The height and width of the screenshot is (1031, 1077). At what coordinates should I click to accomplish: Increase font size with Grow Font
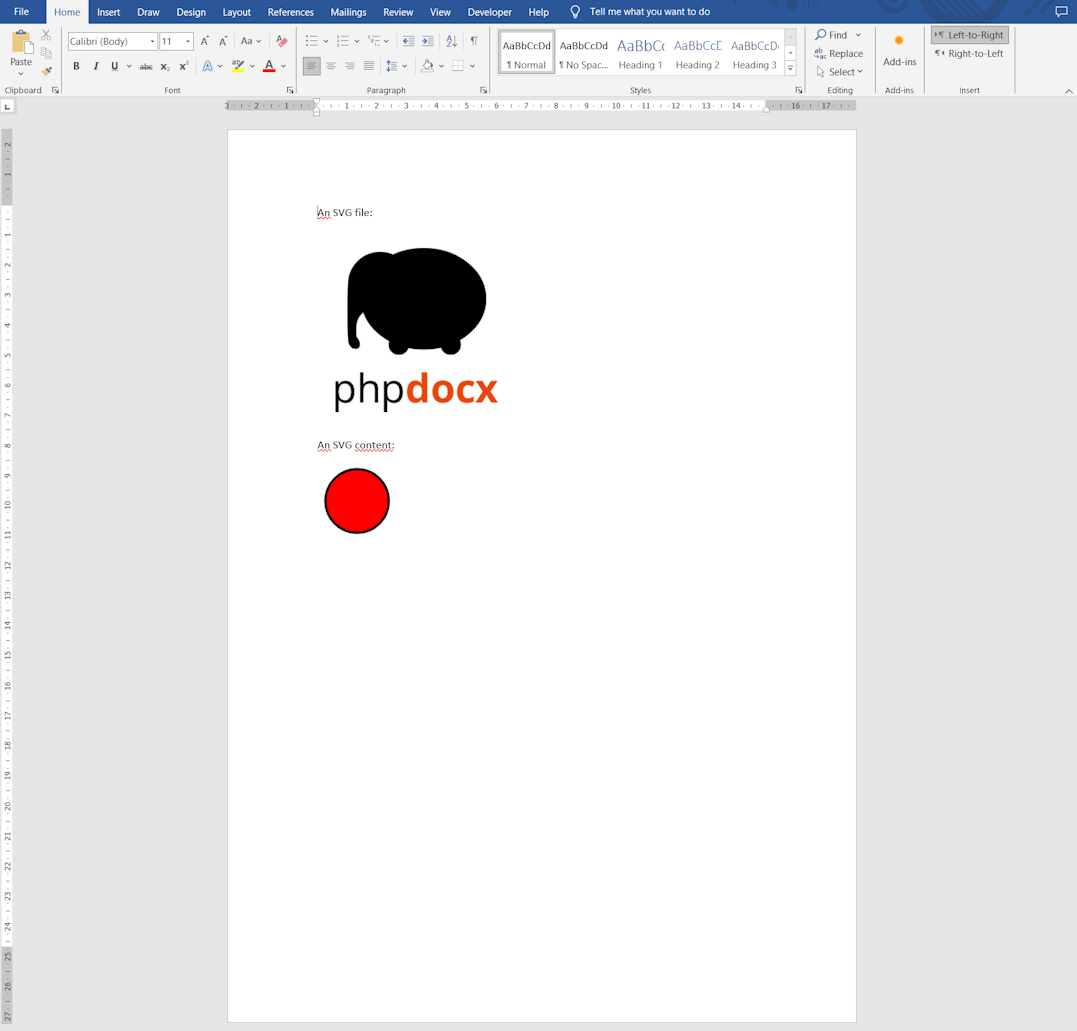point(205,41)
